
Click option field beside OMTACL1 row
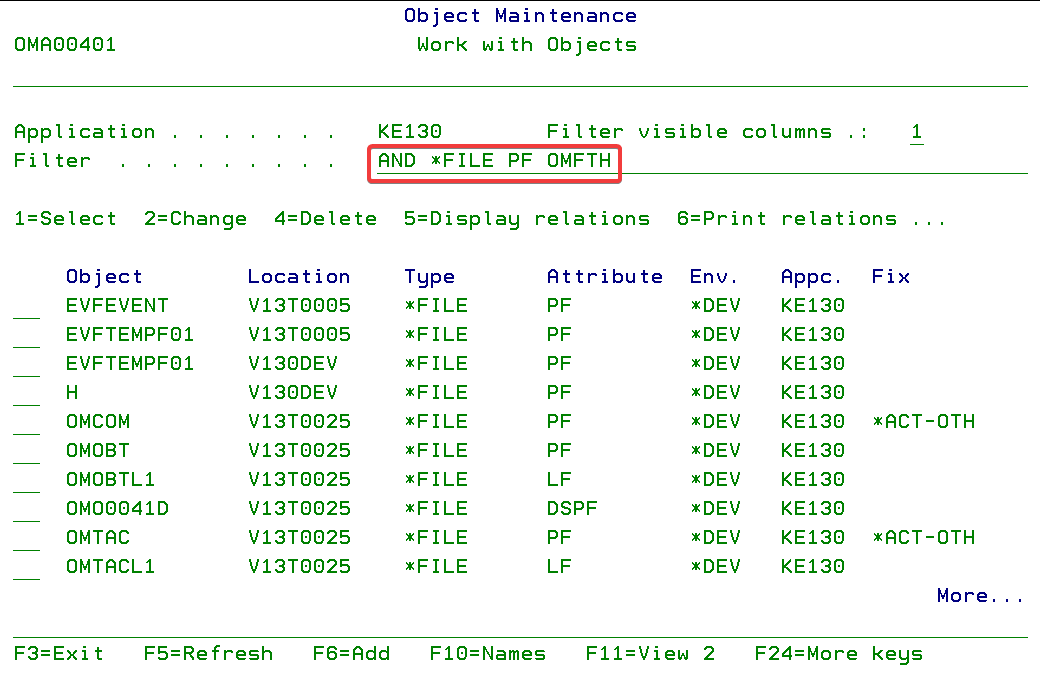point(27,567)
